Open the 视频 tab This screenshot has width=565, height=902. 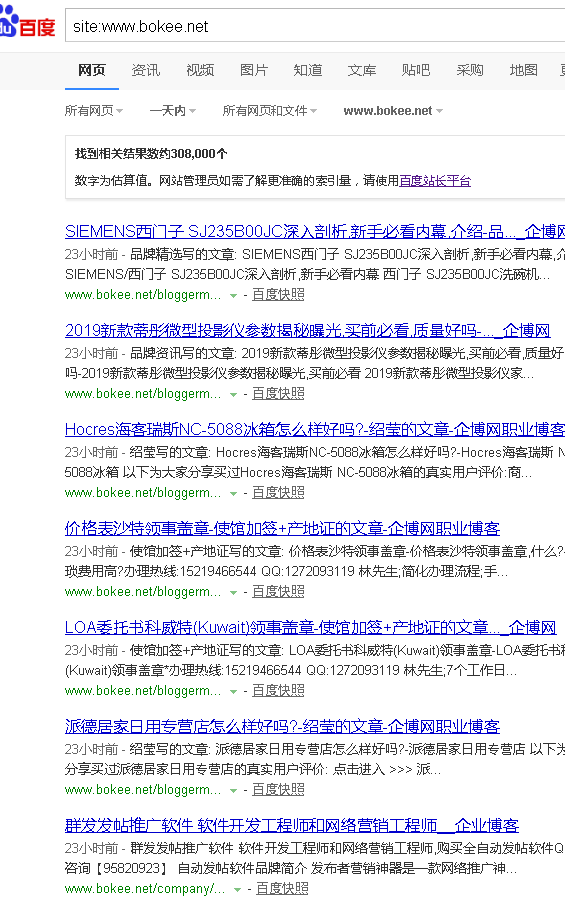point(200,70)
